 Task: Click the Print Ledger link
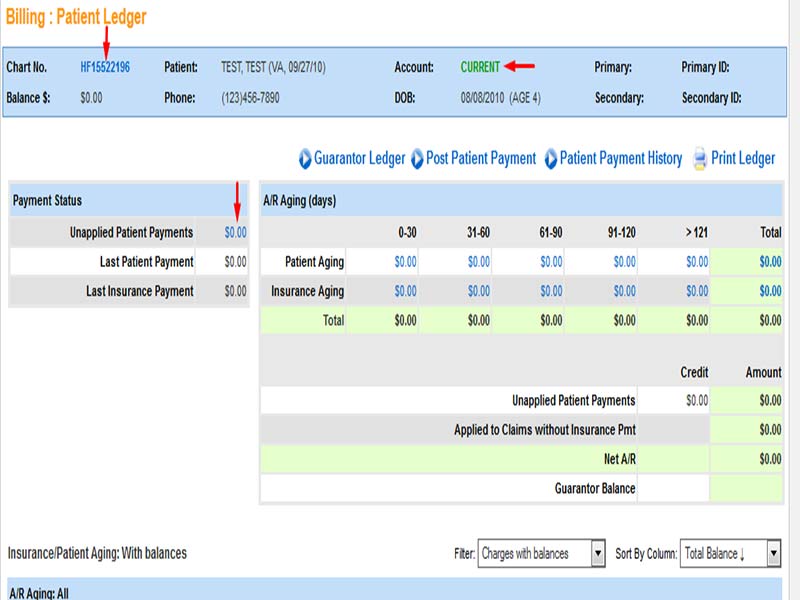(x=743, y=159)
